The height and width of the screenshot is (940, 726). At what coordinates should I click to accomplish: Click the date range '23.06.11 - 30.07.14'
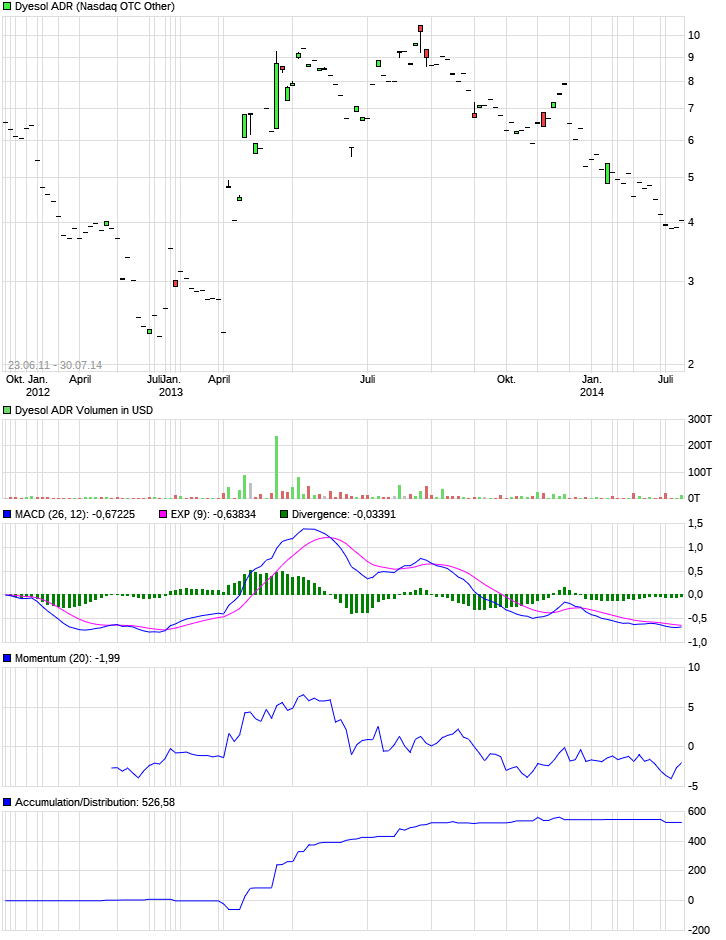(55, 365)
